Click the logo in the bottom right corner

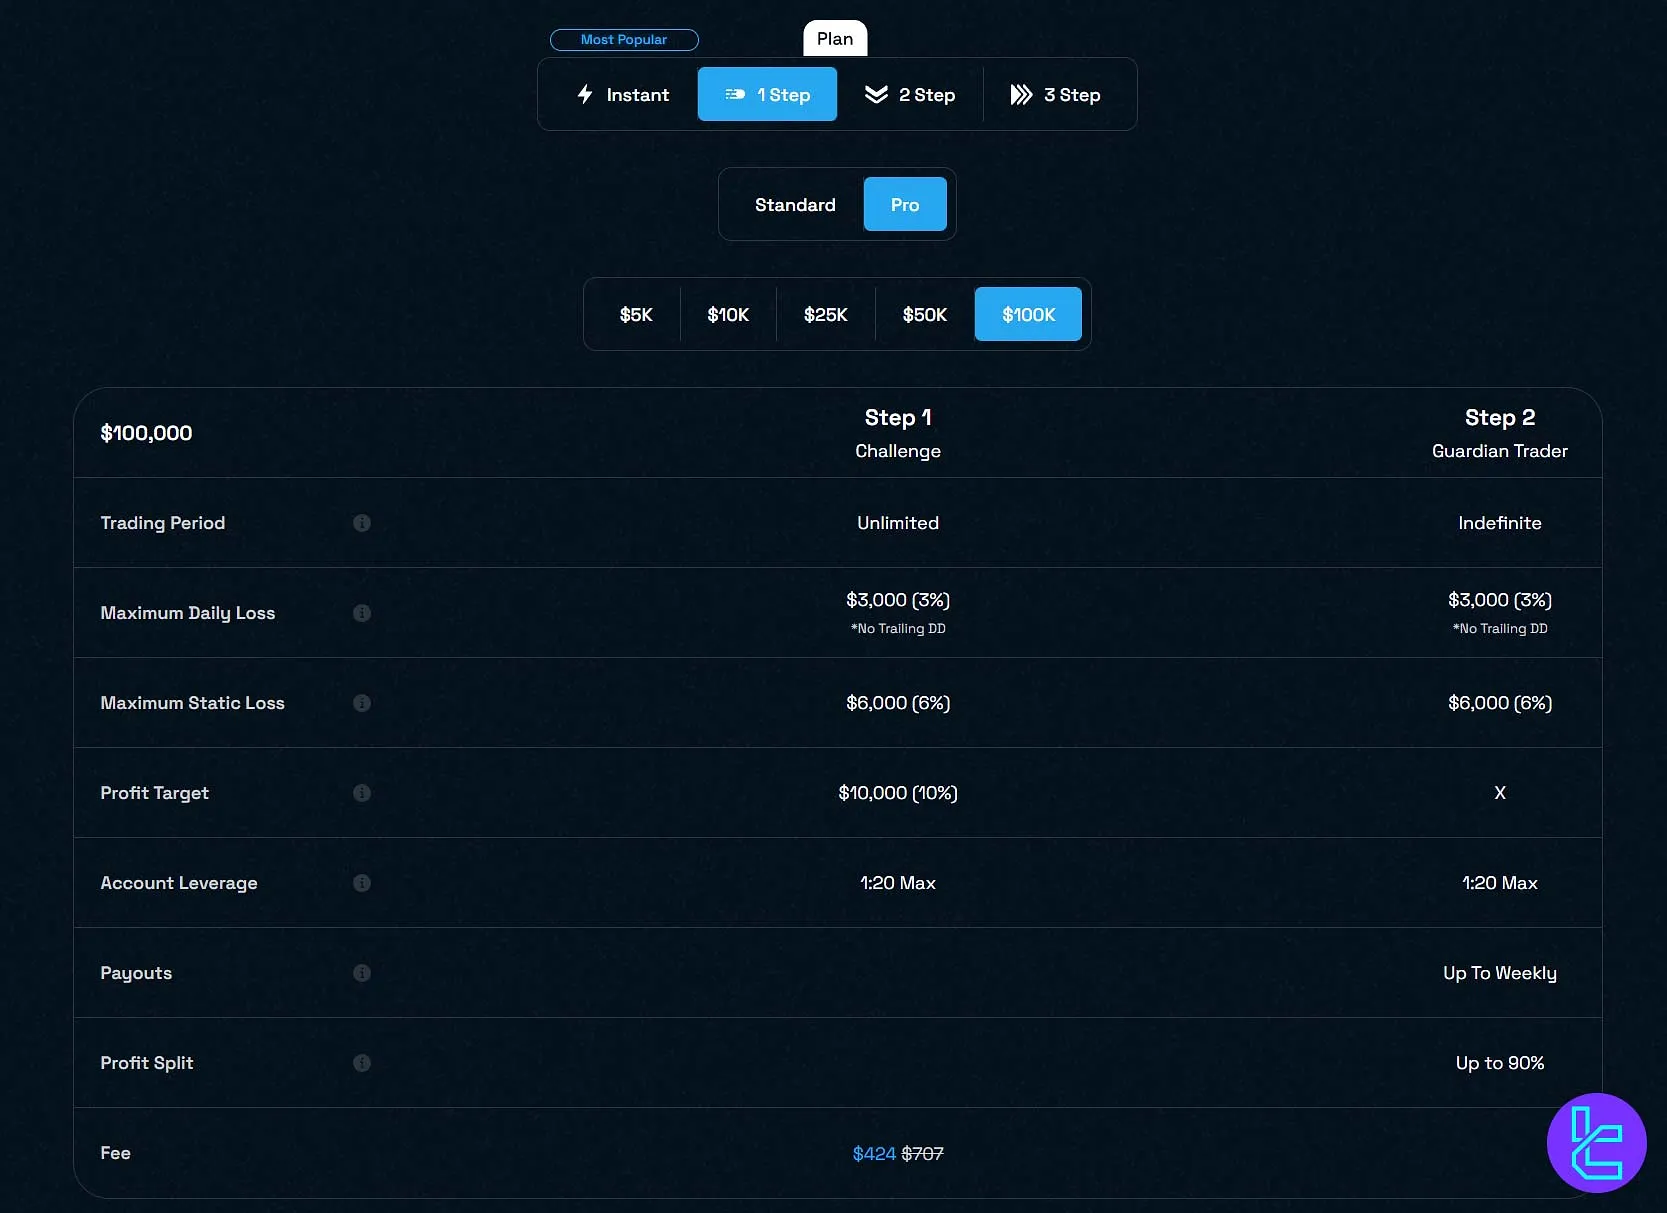click(1596, 1142)
